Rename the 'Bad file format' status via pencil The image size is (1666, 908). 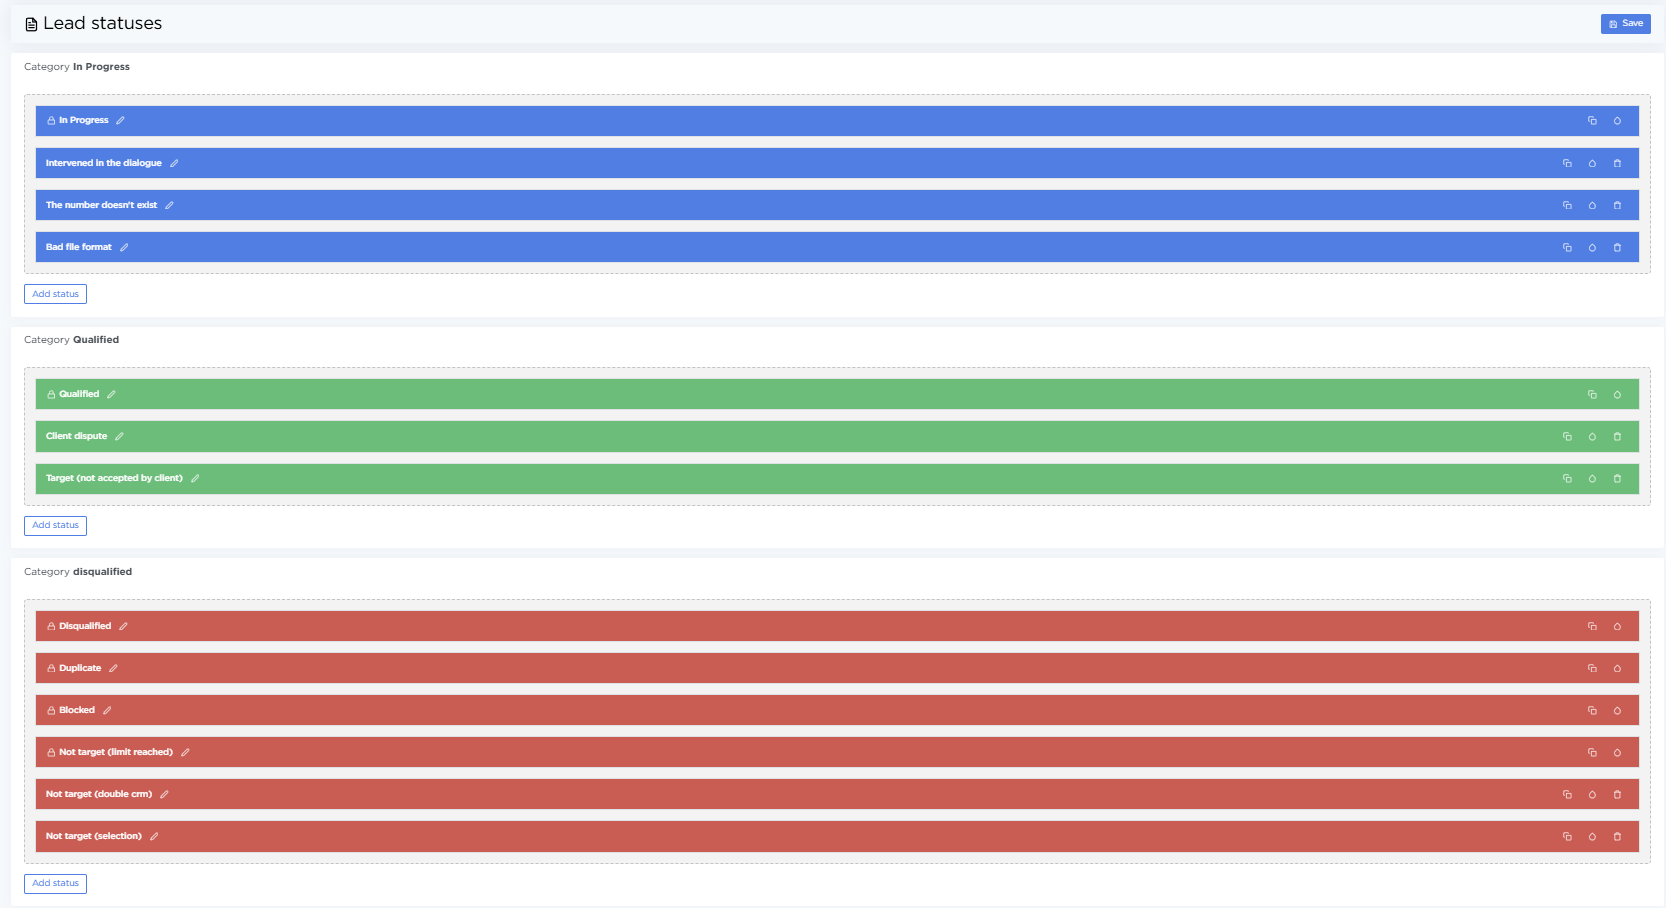pos(124,247)
